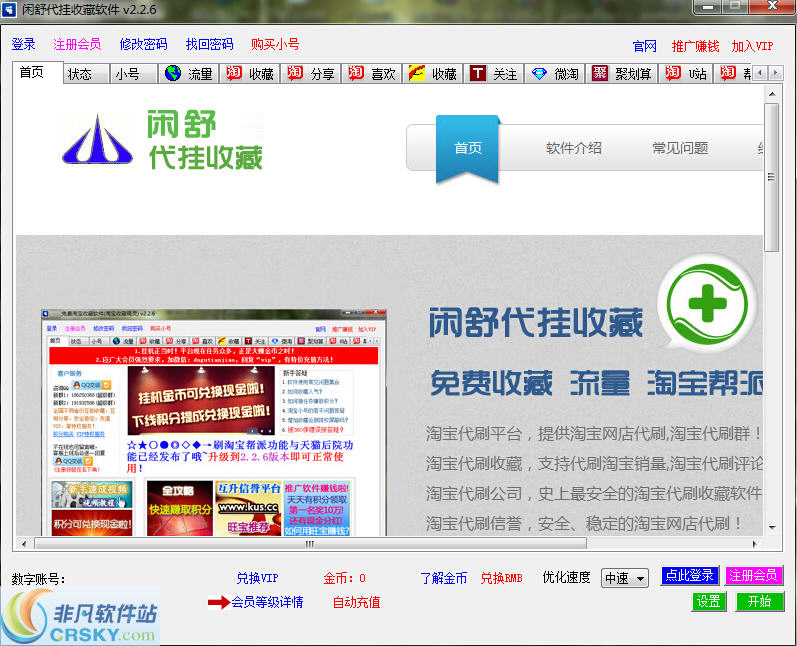Image resolution: width=797 pixels, height=646 pixels.
Task: Click 推广赚钱 link
Action: [x=695, y=46]
